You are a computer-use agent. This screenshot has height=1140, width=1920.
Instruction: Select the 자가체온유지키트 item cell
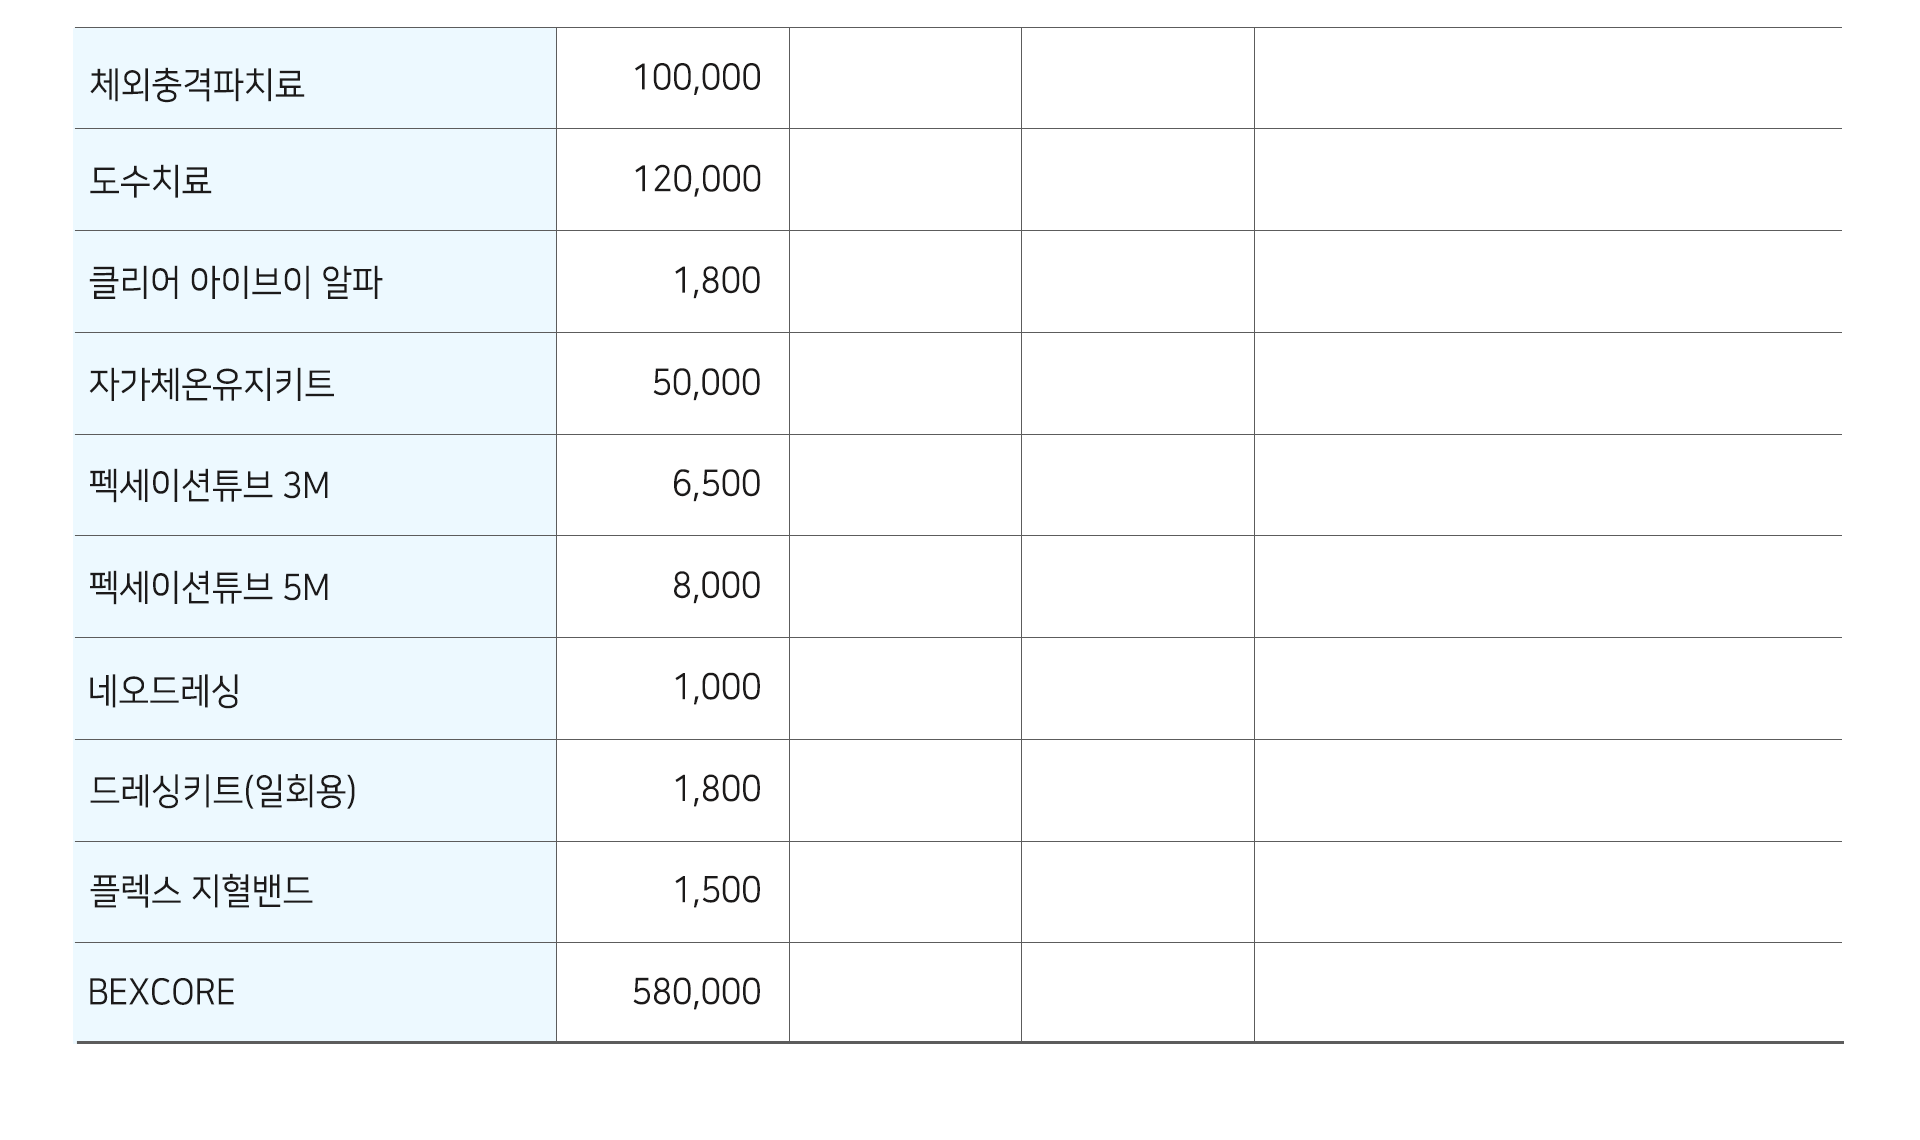tap(315, 384)
